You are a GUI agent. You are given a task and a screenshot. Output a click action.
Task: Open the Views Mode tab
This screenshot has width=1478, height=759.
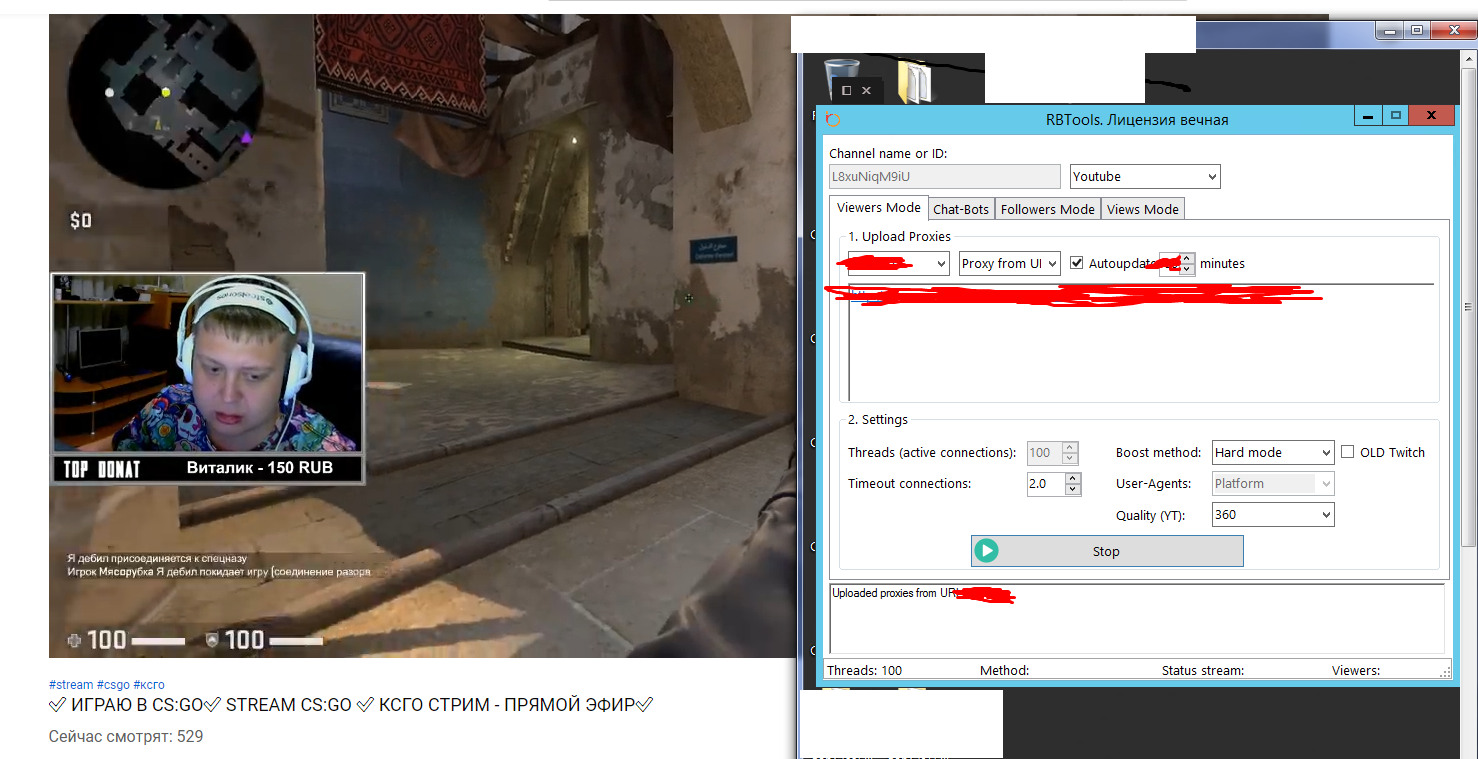[1142, 209]
